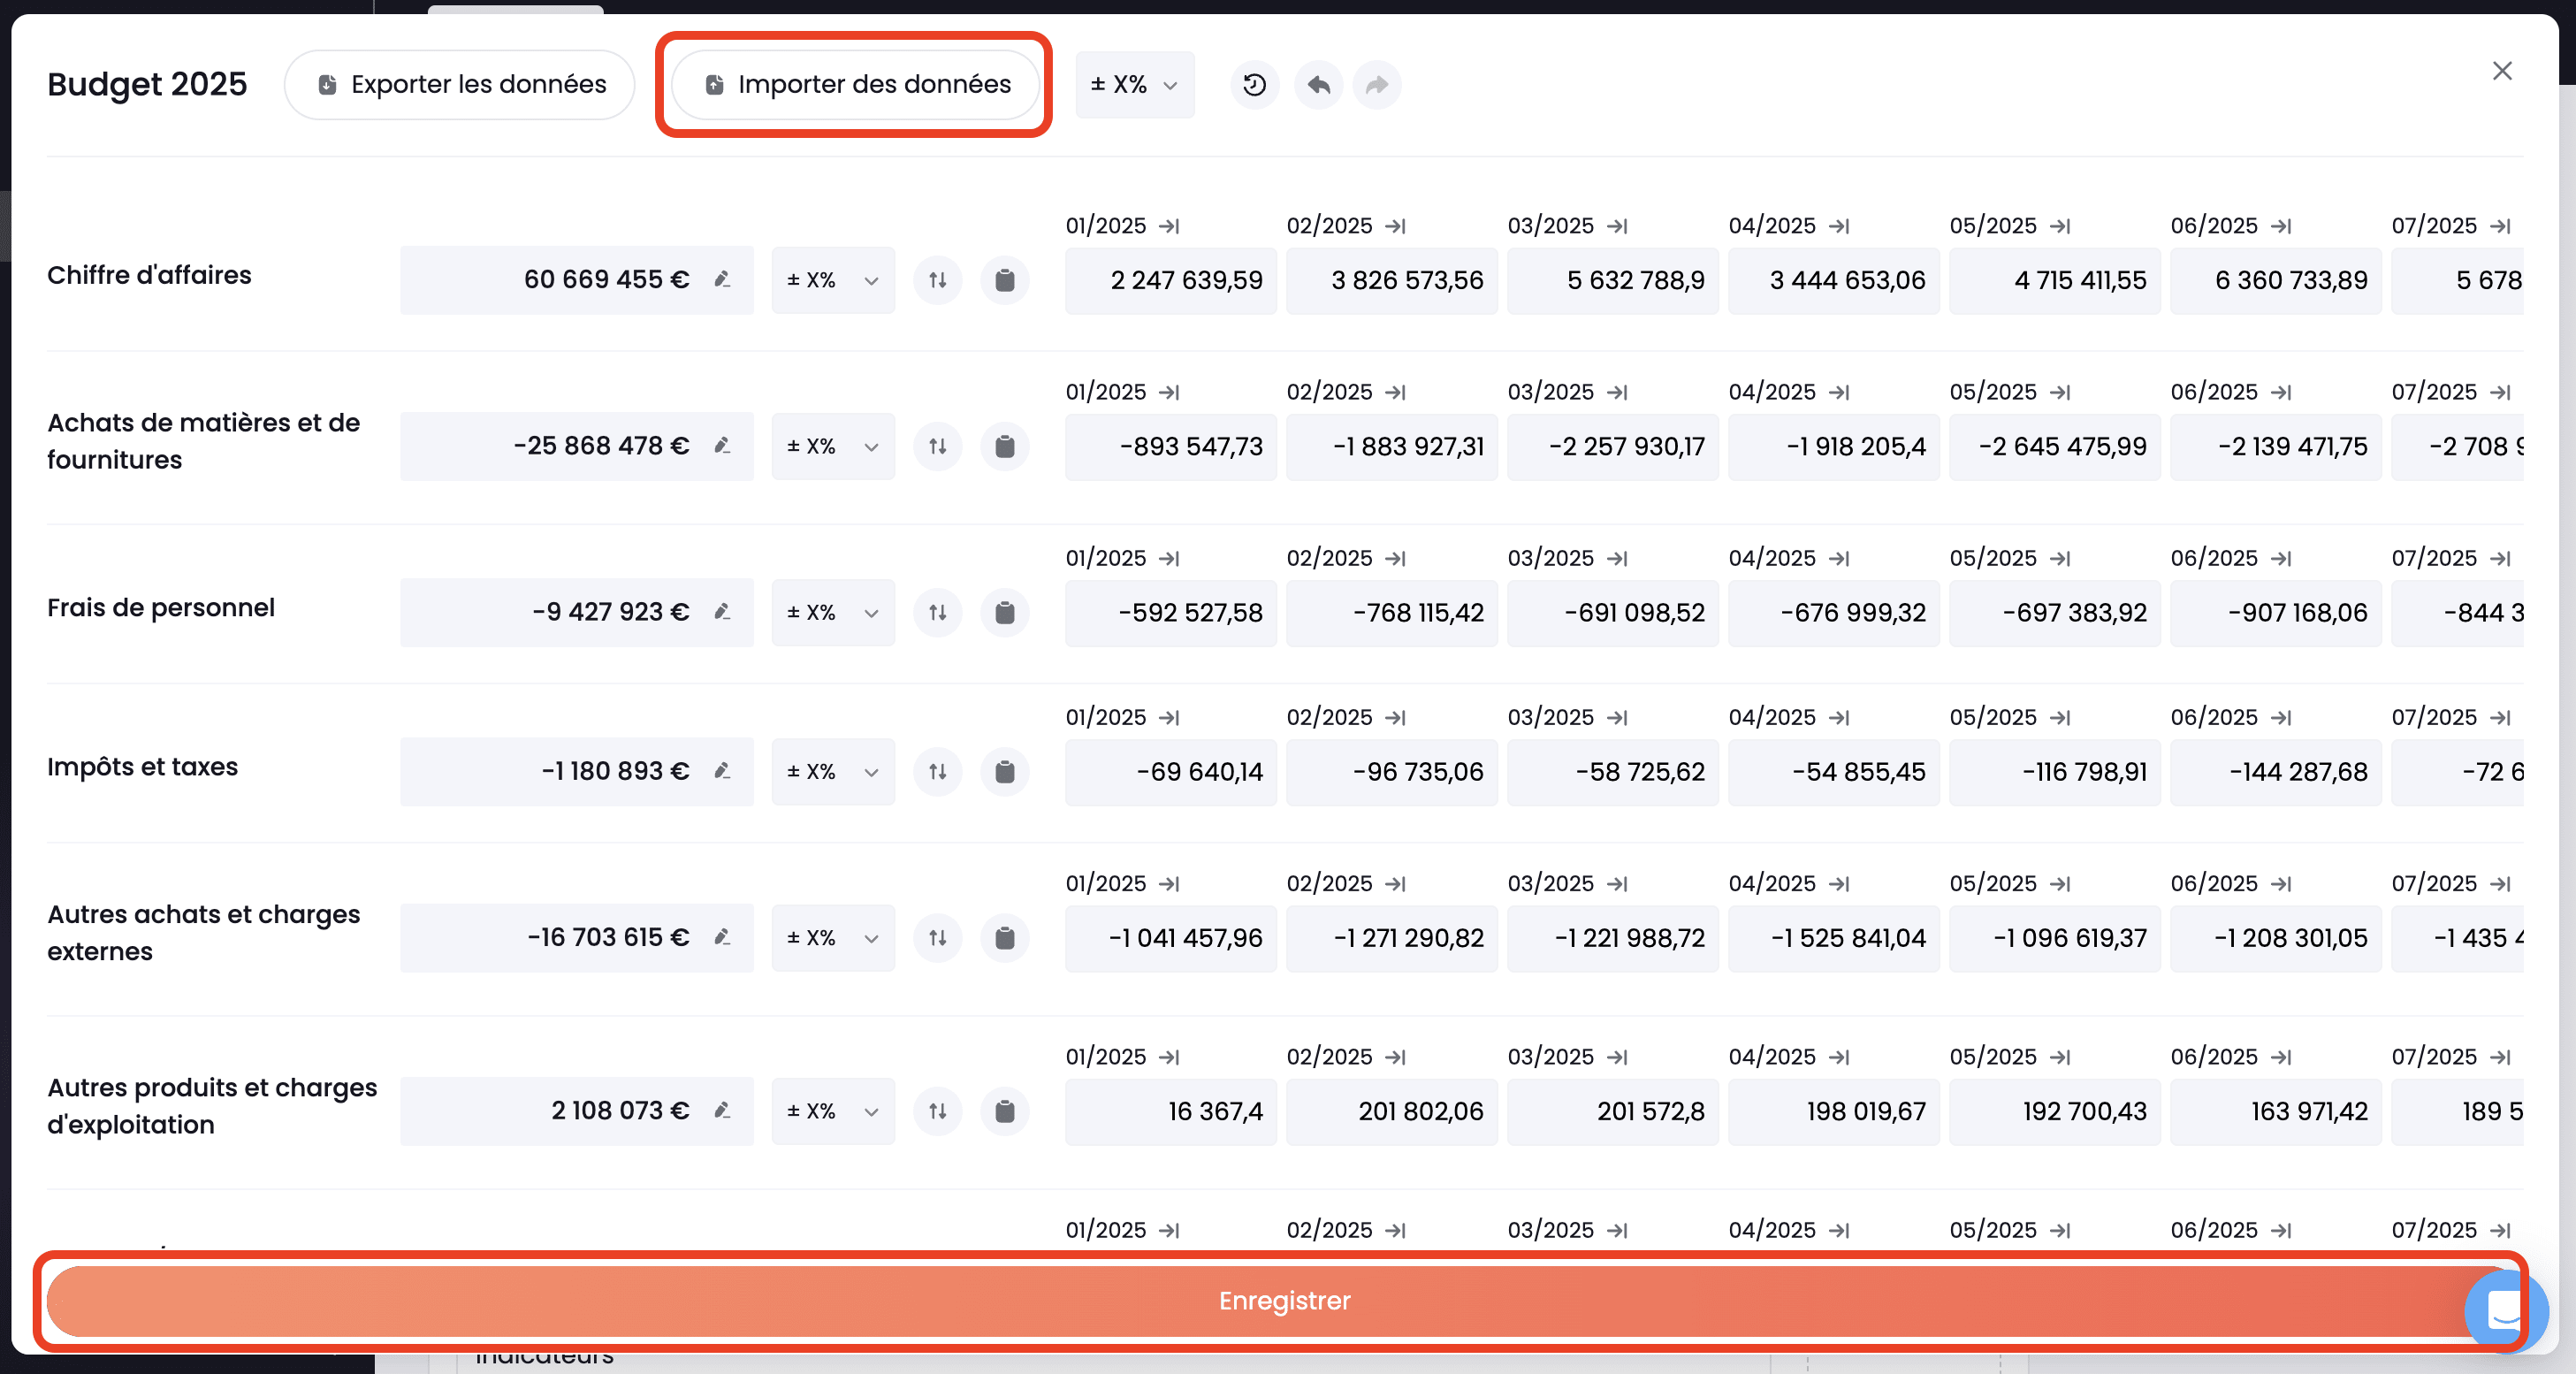Click Exporter les données button
This screenshot has width=2576, height=1374.
click(x=460, y=85)
